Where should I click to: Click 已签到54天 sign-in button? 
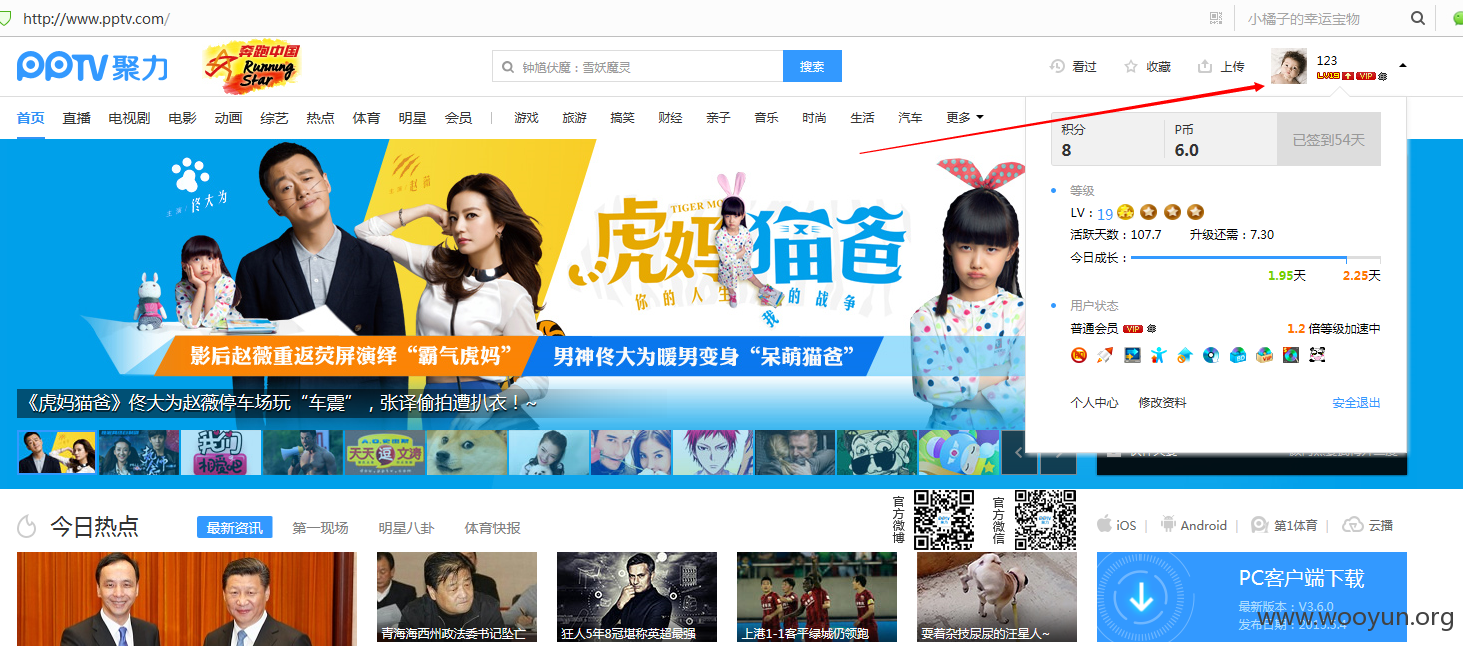point(1329,139)
